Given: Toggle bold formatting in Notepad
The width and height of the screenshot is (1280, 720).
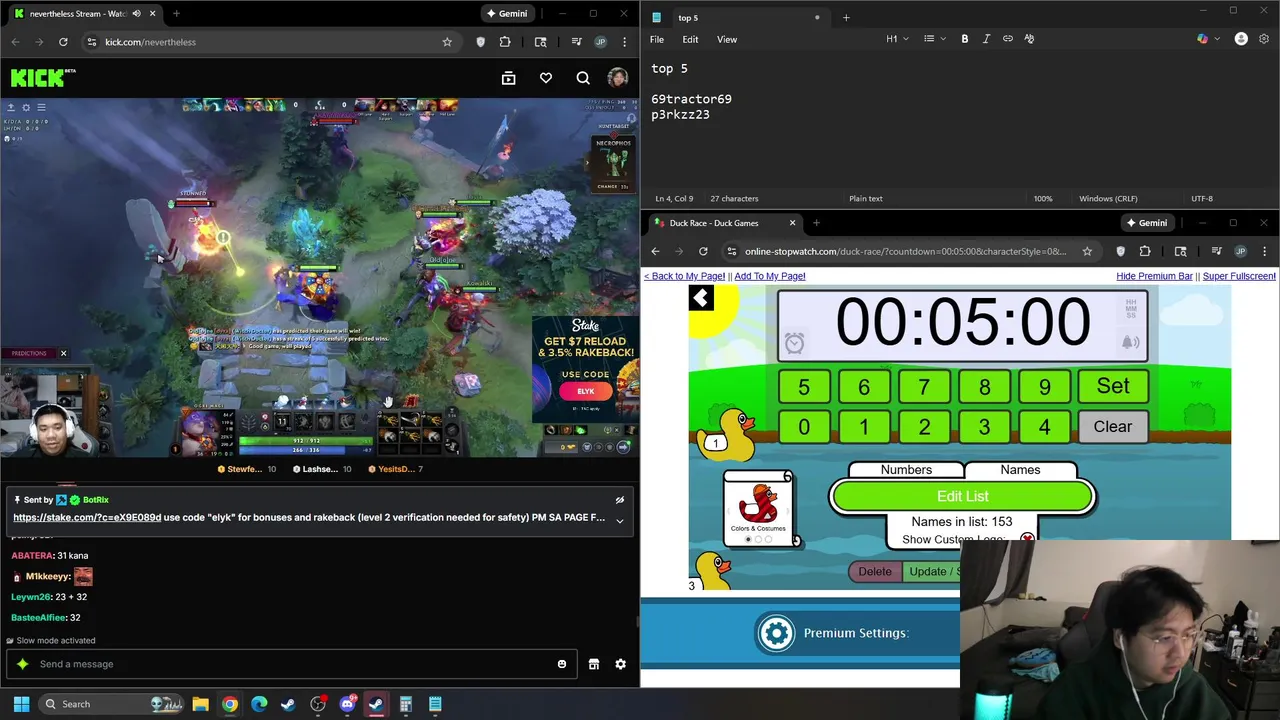Looking at the screenshot, I should click(x=965, y=39).
